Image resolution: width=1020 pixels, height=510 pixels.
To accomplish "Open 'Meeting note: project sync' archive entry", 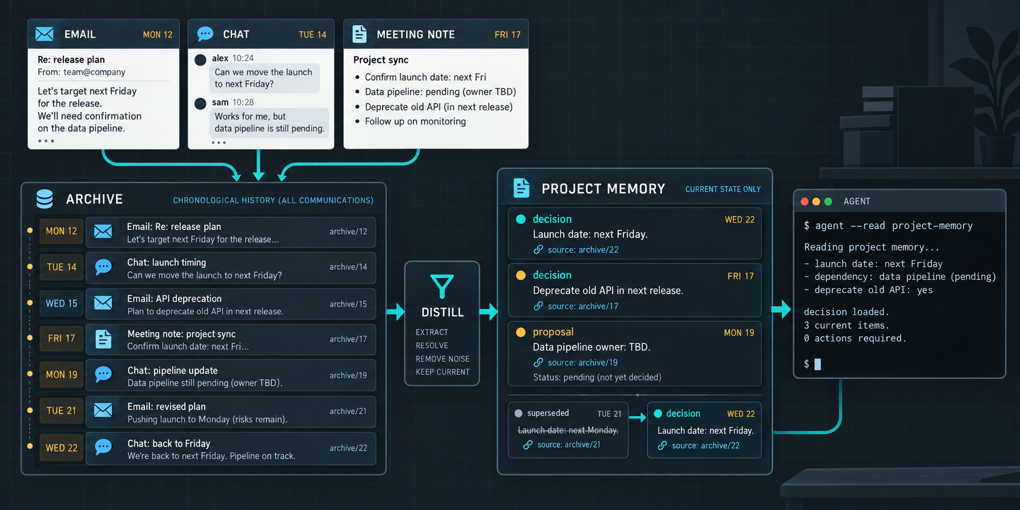I will point(231,340).
